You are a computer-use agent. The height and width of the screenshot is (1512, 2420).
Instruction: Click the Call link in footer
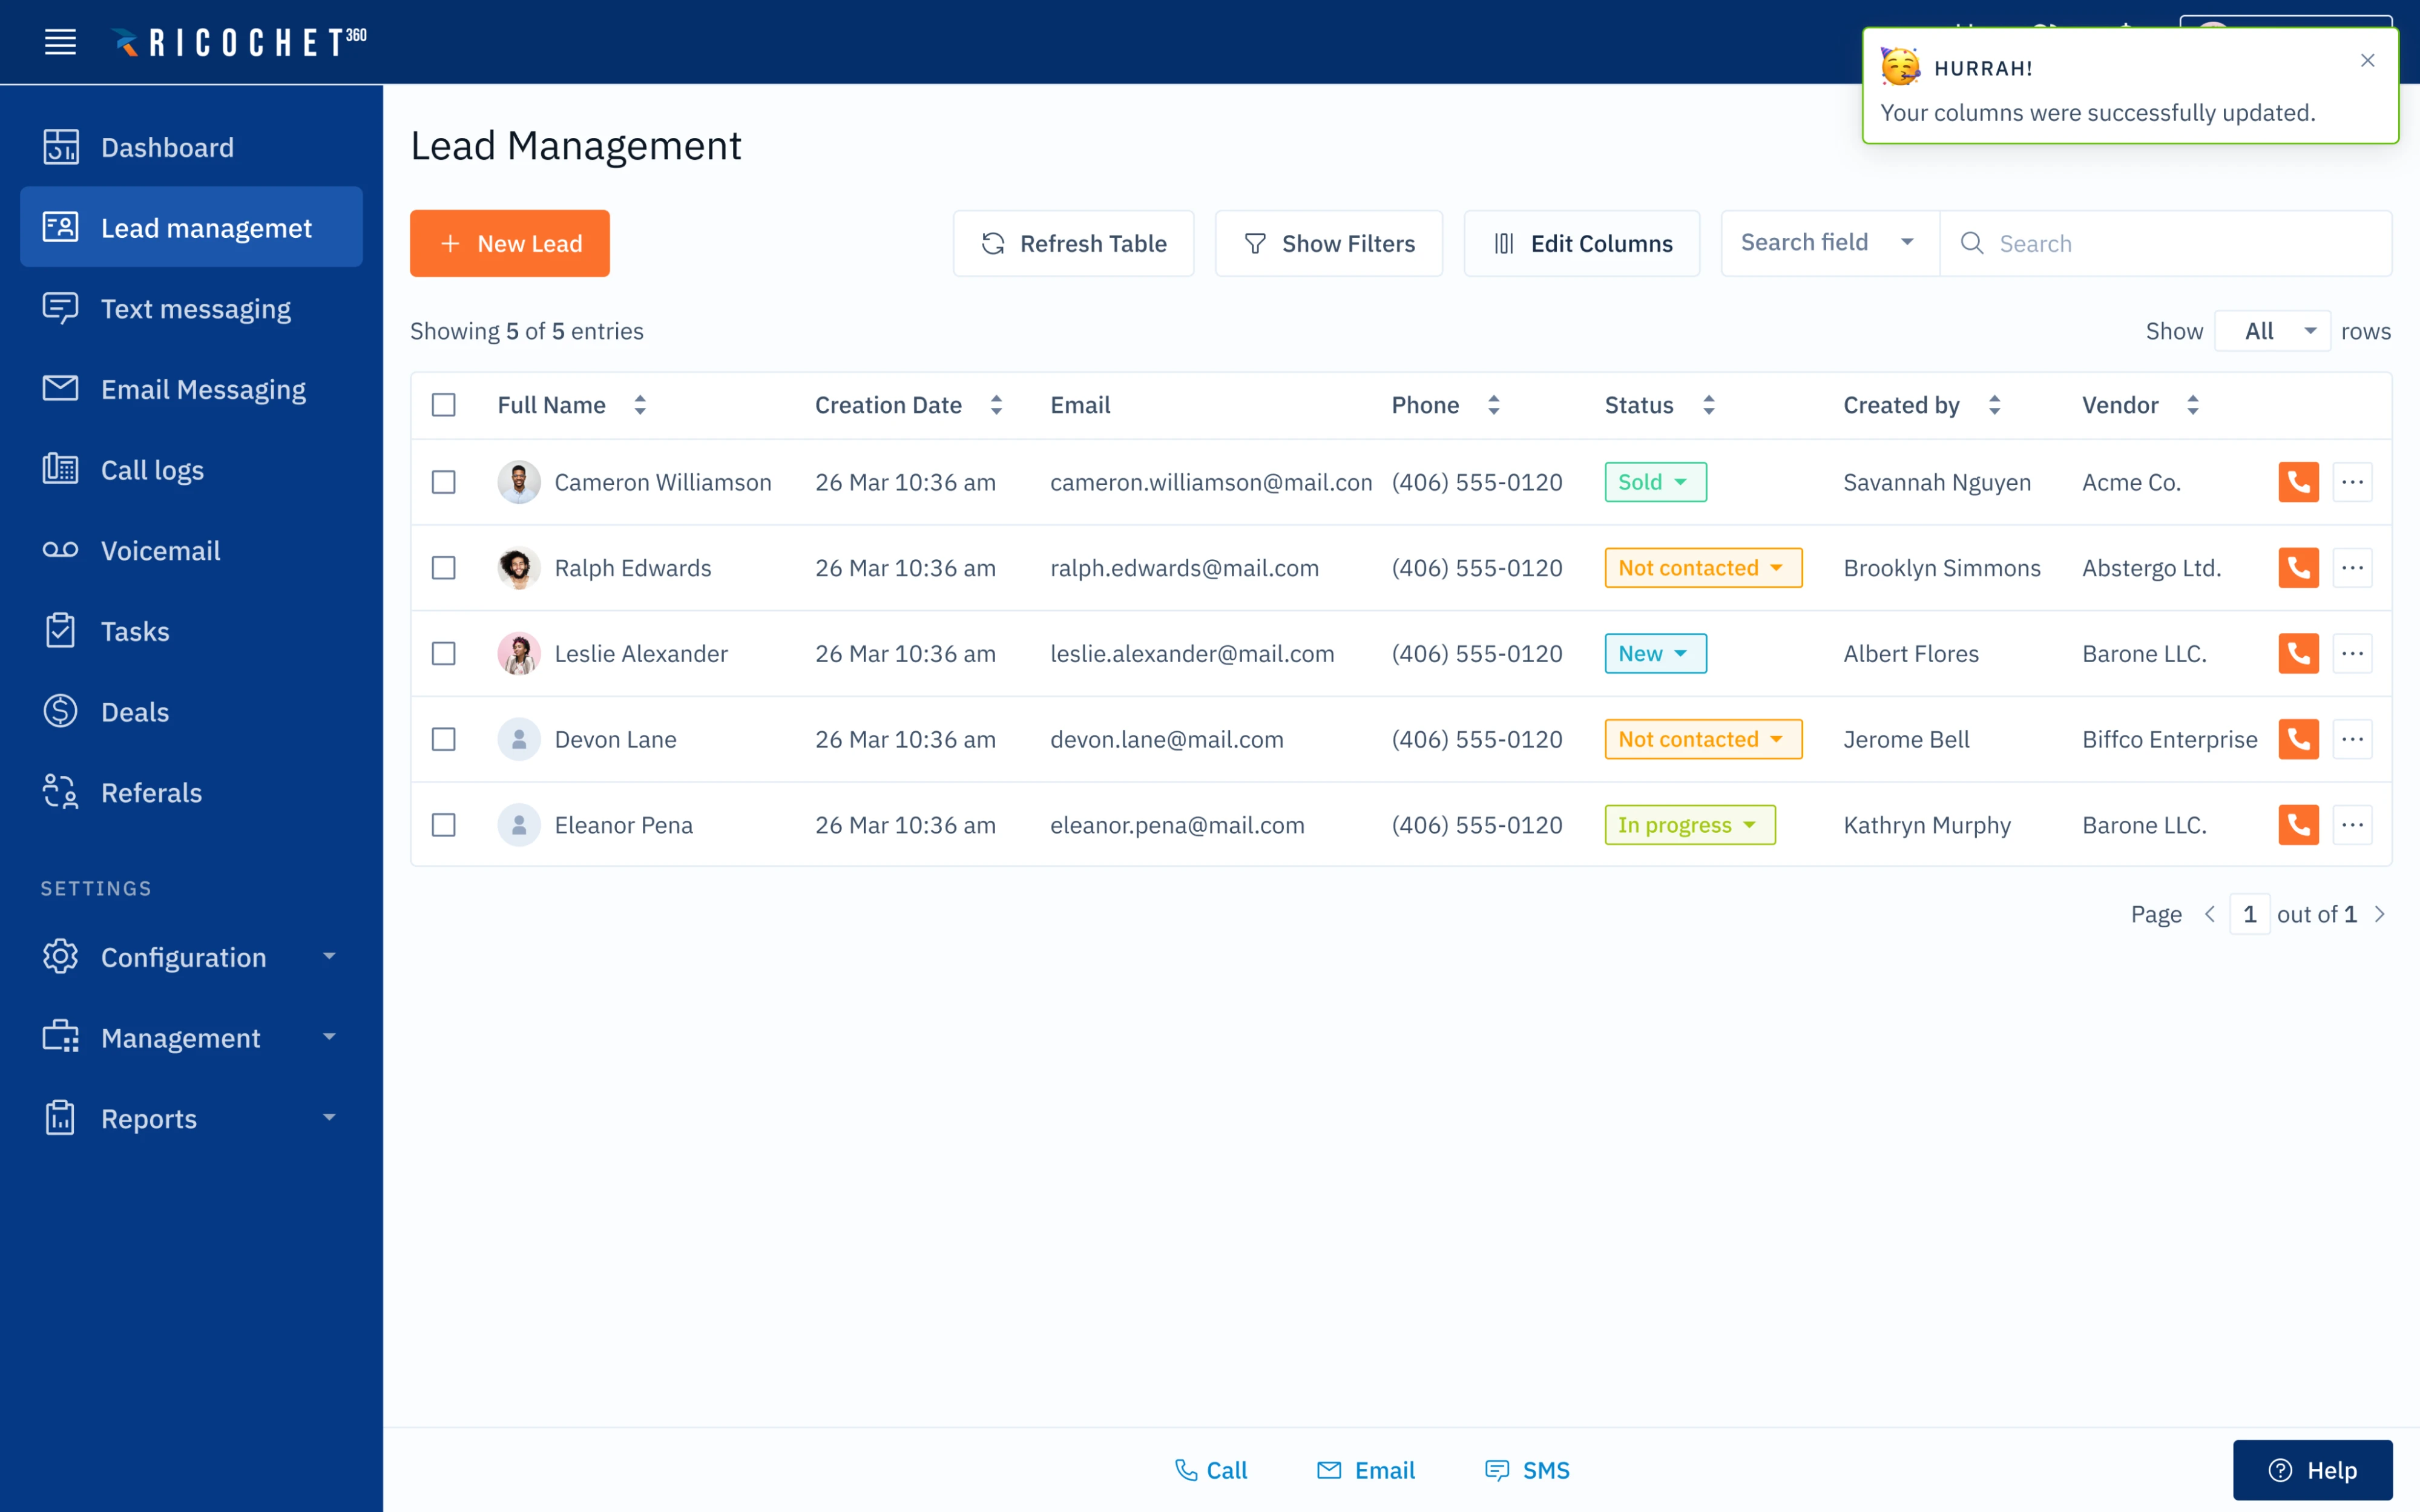(1210, 1470)
